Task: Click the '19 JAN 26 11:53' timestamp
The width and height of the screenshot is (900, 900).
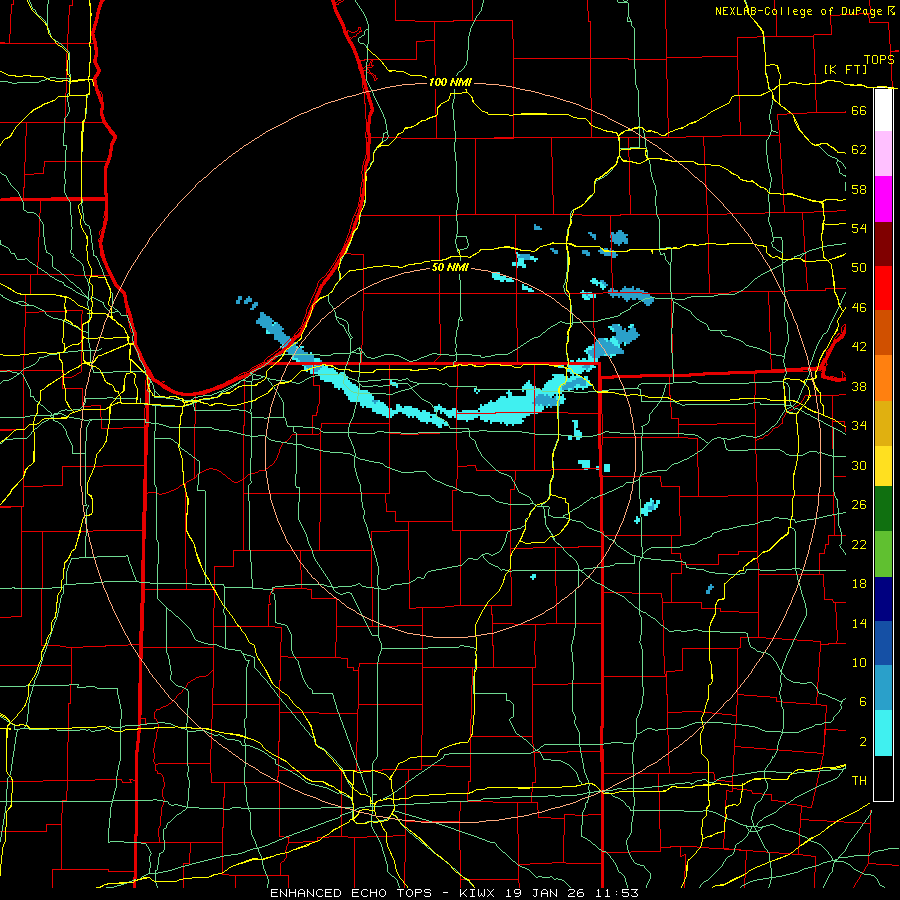Action: [572, 893]
